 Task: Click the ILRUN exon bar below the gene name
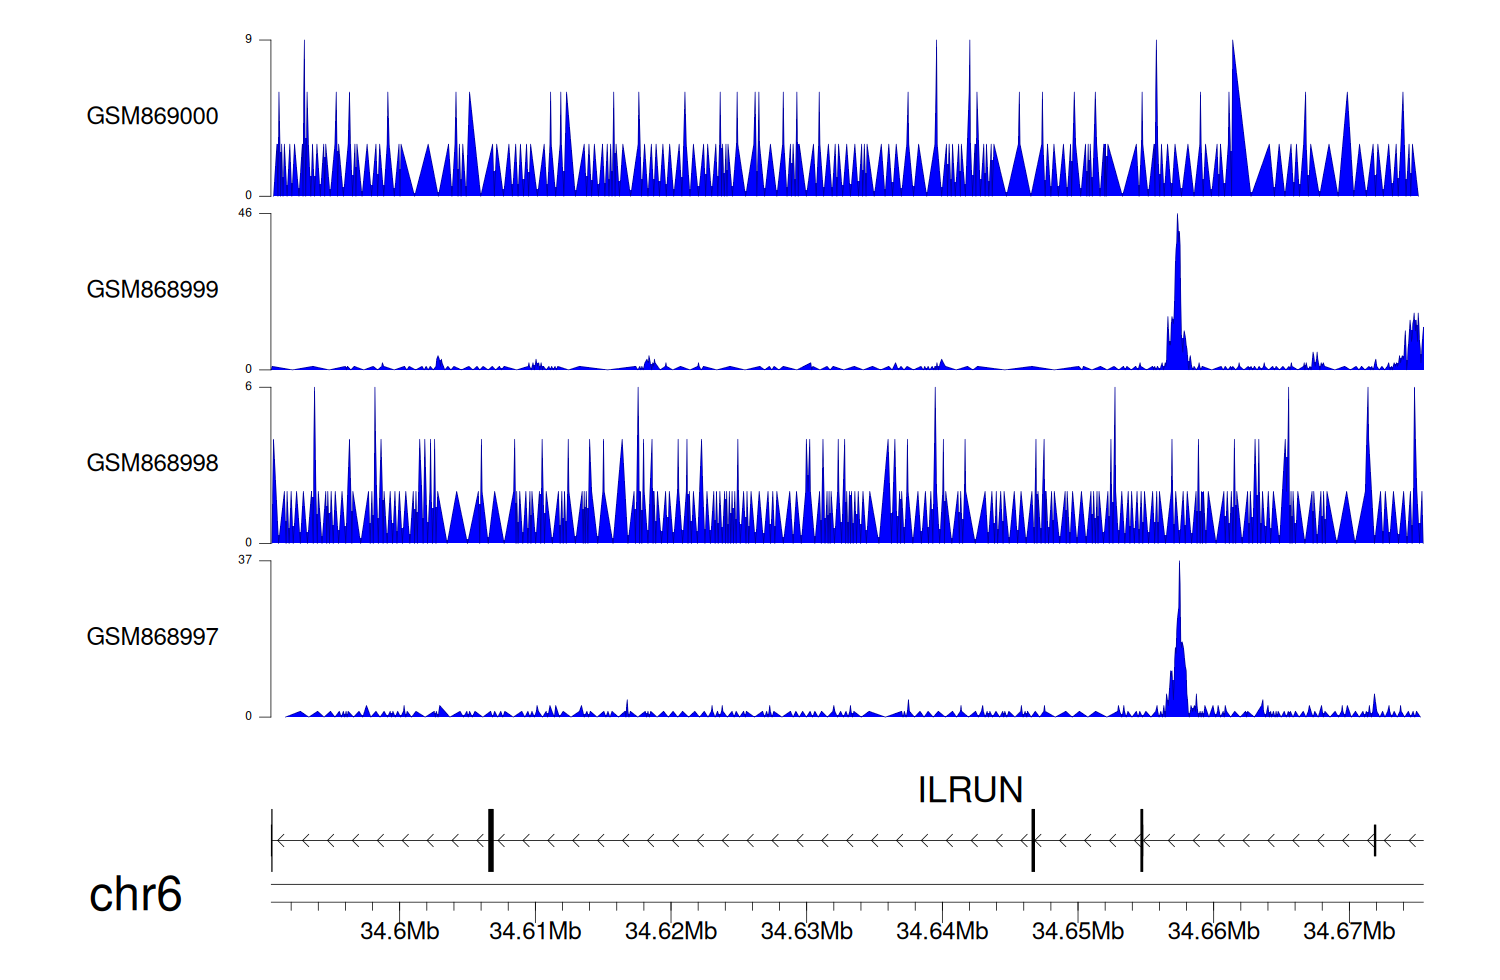(x=1033, y=840)
